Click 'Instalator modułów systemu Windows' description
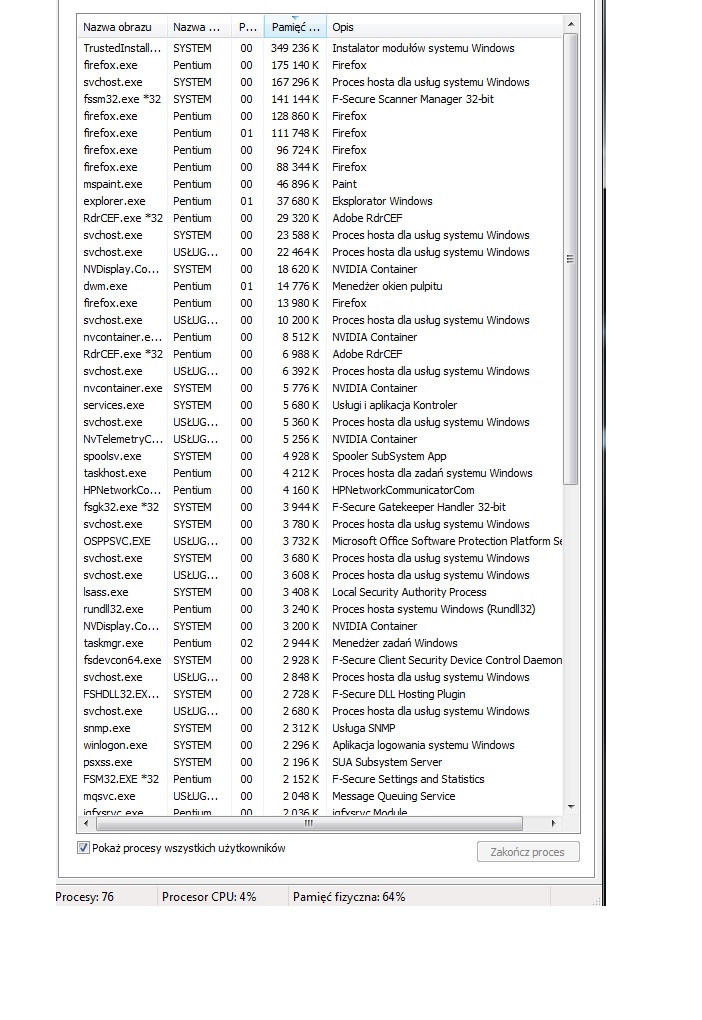Viewport: 702px width, 1020px height. click(x=423, y=48)
